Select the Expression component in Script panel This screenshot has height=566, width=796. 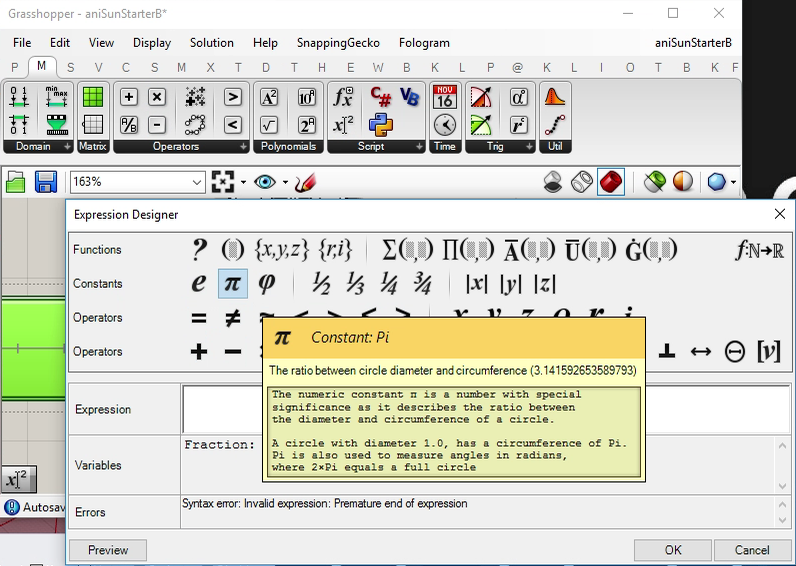pos(343,124)
